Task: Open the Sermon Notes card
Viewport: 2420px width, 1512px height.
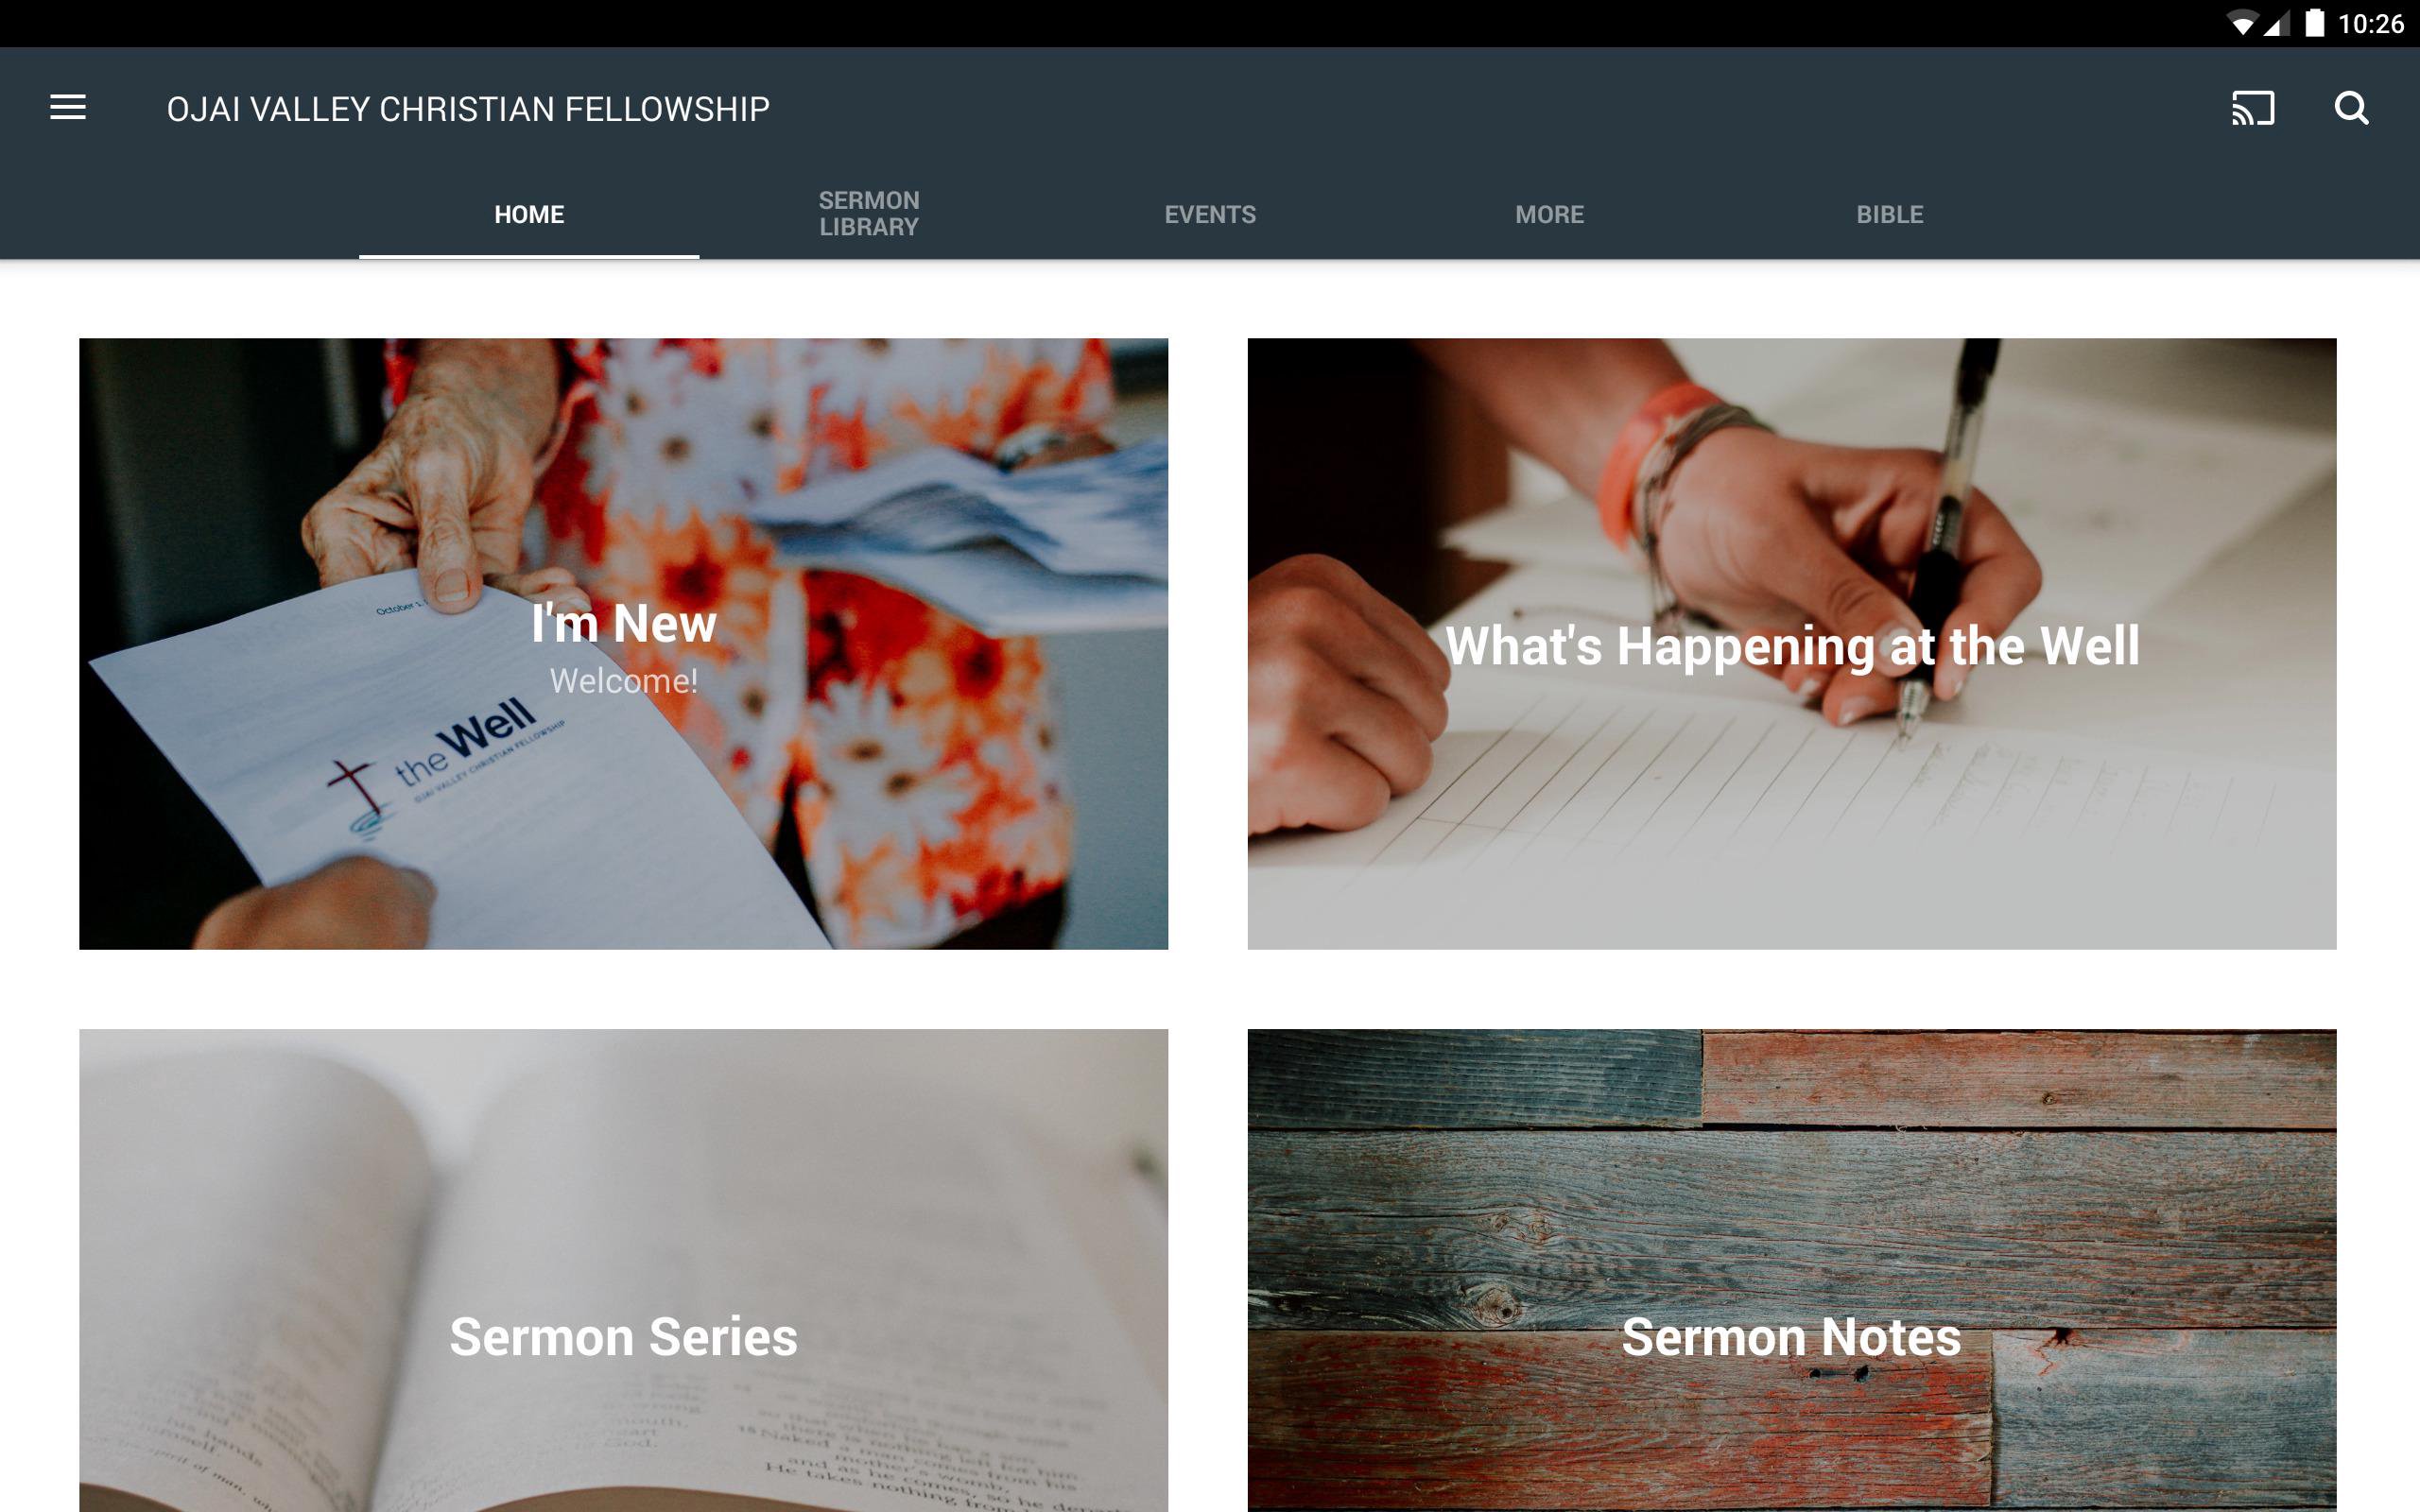Action: (x=1791, y=1270)
